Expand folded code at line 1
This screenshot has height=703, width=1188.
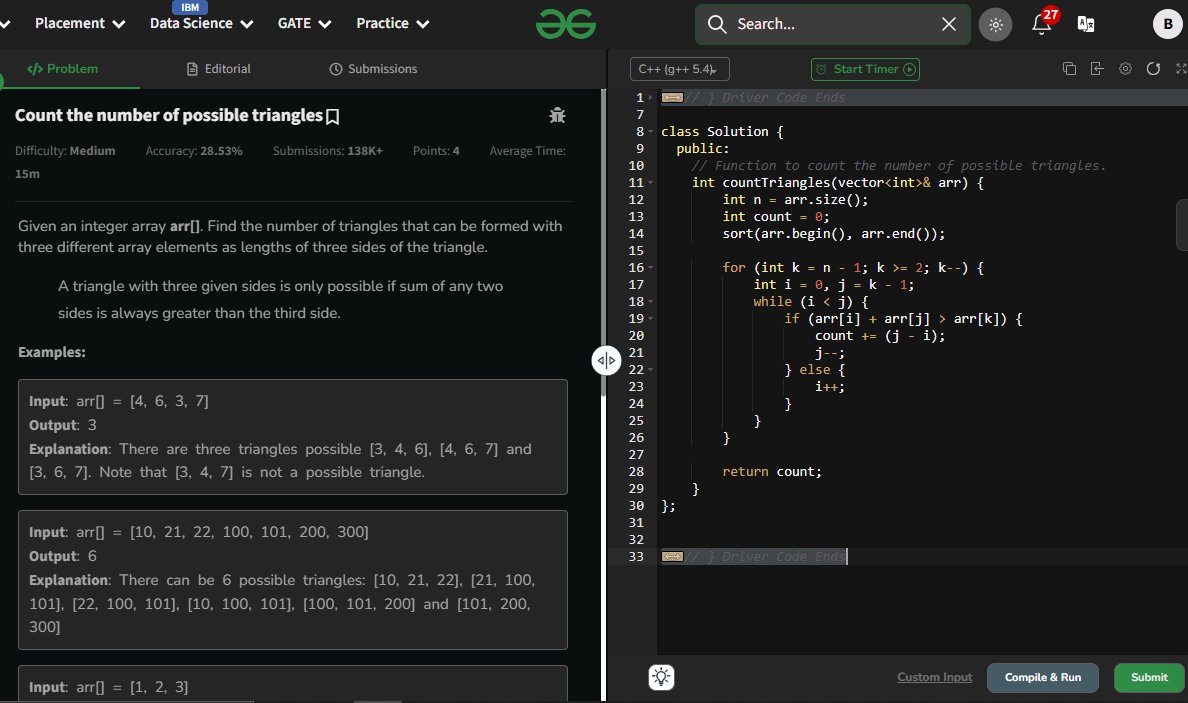pyautogui.click(x=651, y=98)
